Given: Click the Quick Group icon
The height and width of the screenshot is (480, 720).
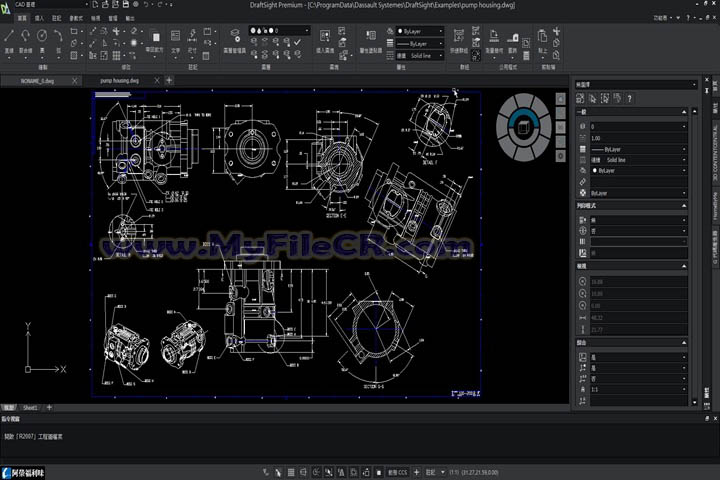Looking at the screenshot, I should (x=458, y=36).
